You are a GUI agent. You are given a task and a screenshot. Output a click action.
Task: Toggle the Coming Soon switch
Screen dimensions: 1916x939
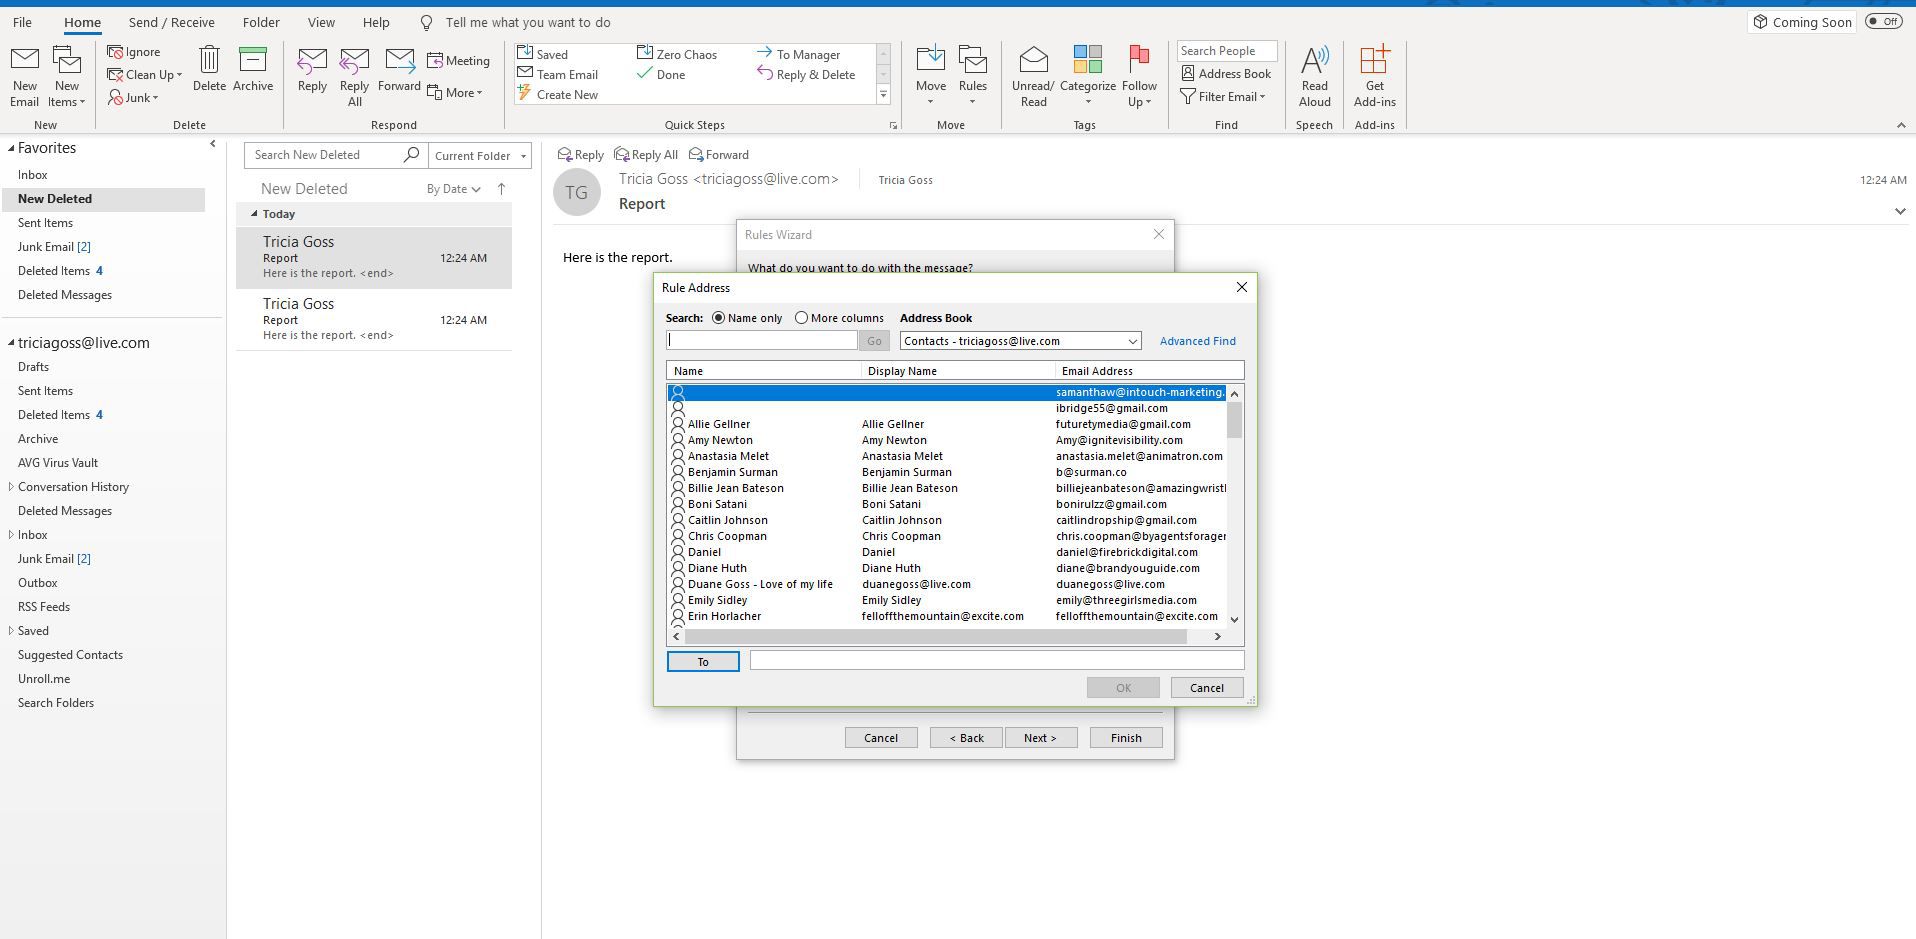1884,22
